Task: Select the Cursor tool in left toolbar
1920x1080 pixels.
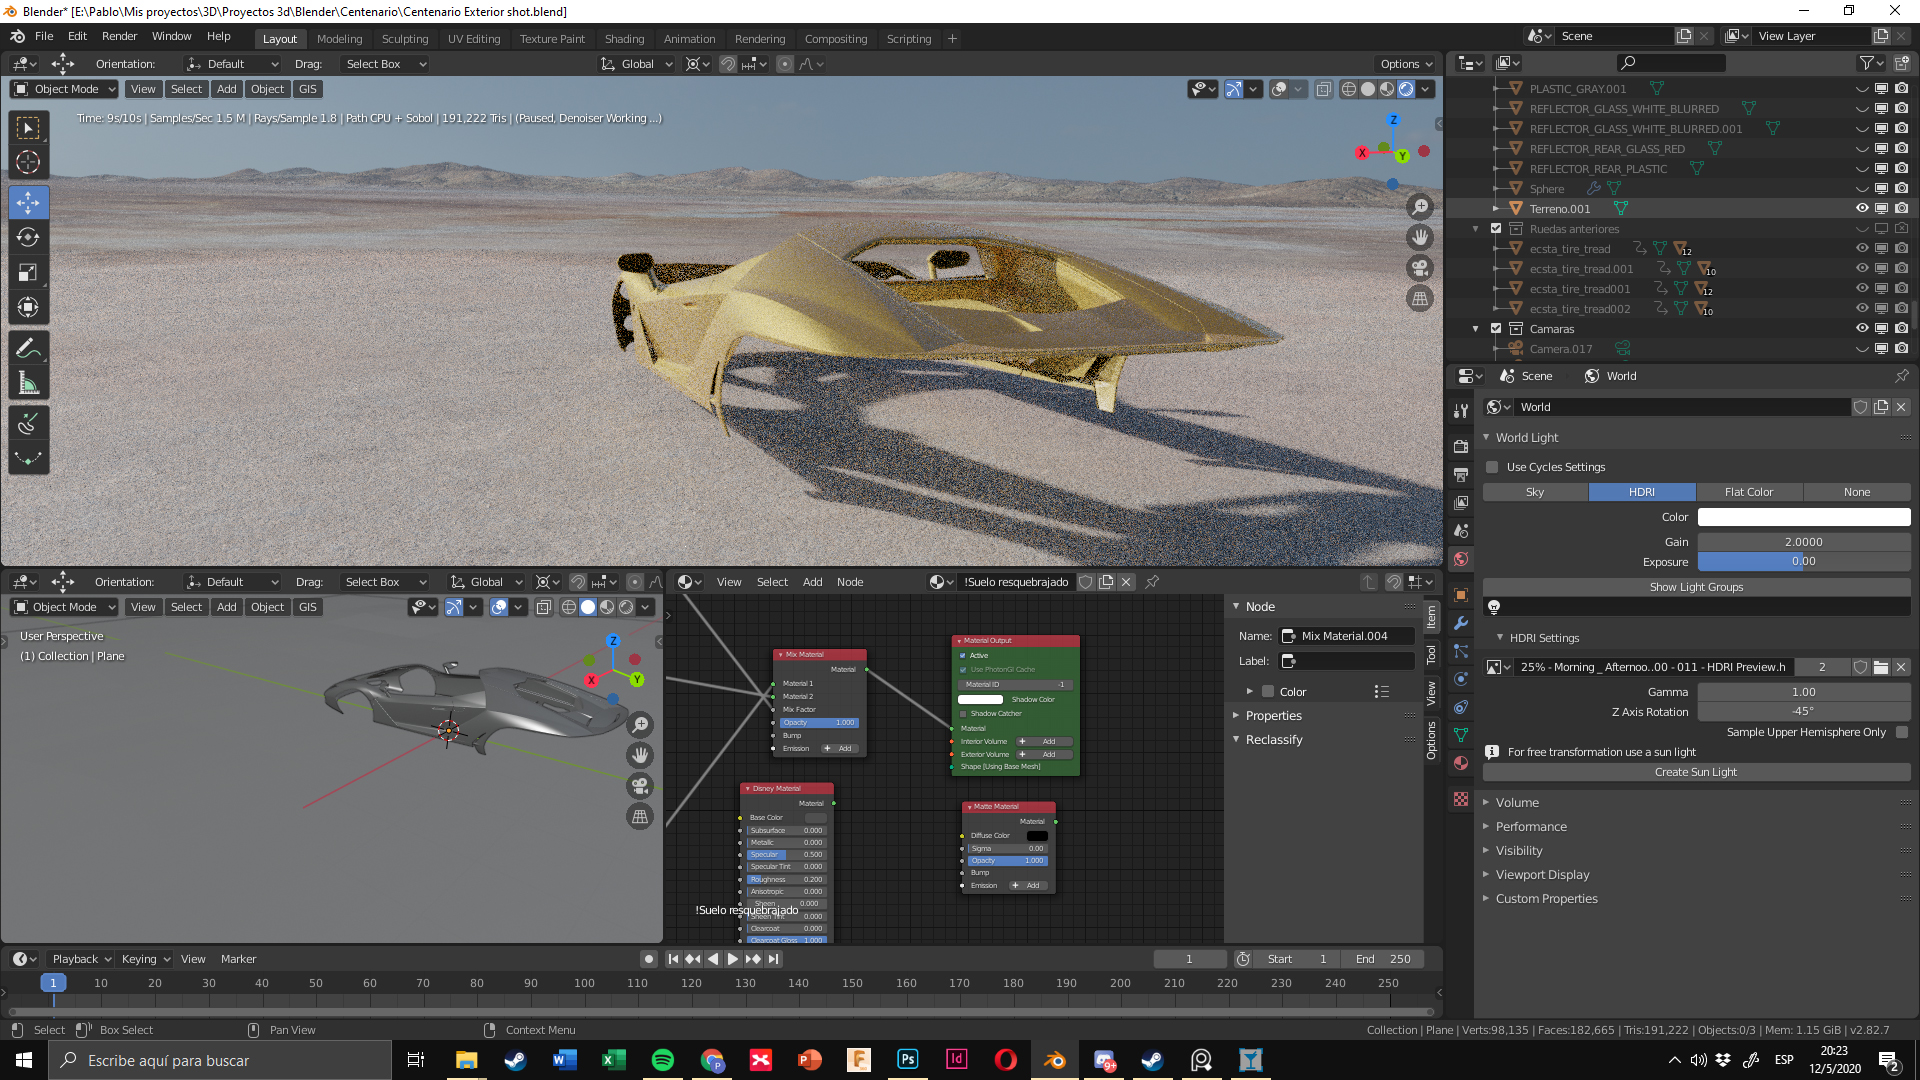Action: pyautogui.click(x=28, y=162)
